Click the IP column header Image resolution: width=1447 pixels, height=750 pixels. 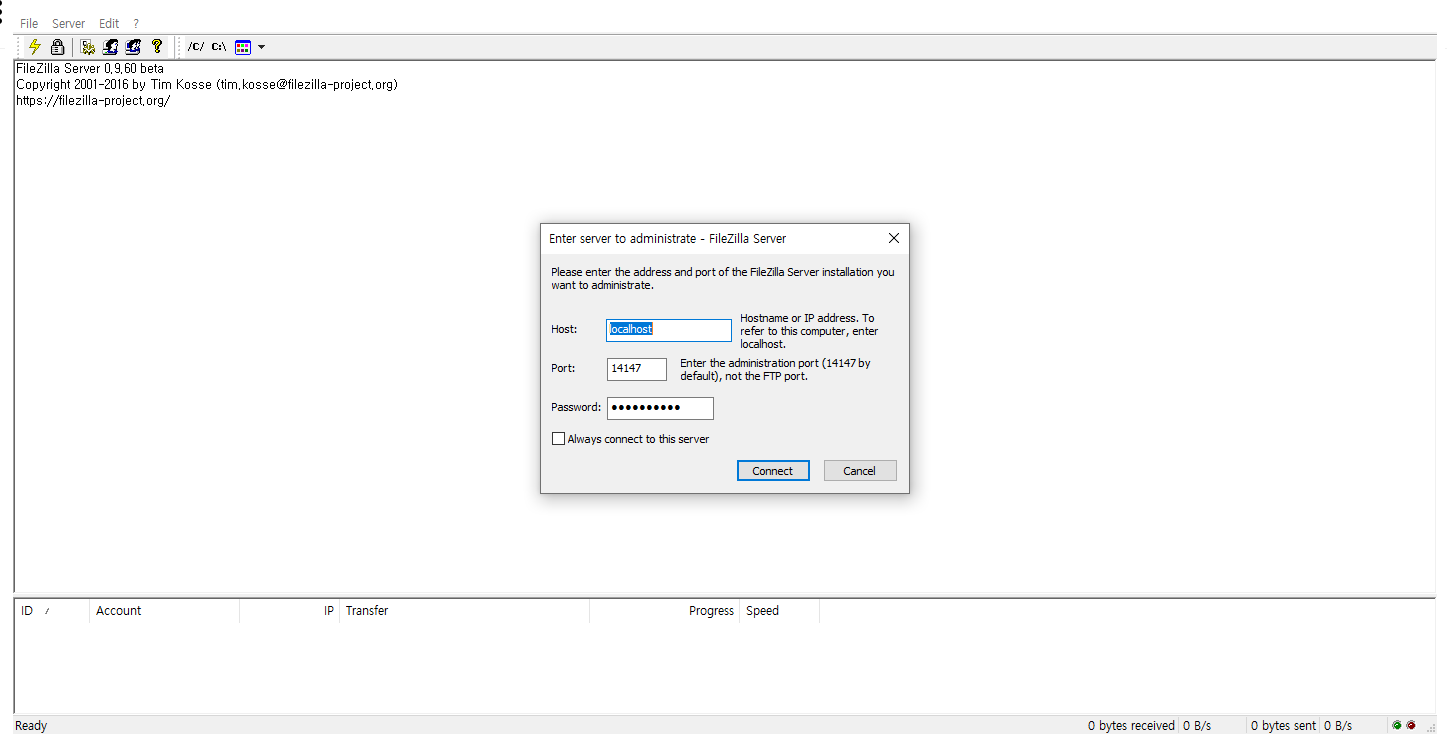tap(290, 611)
